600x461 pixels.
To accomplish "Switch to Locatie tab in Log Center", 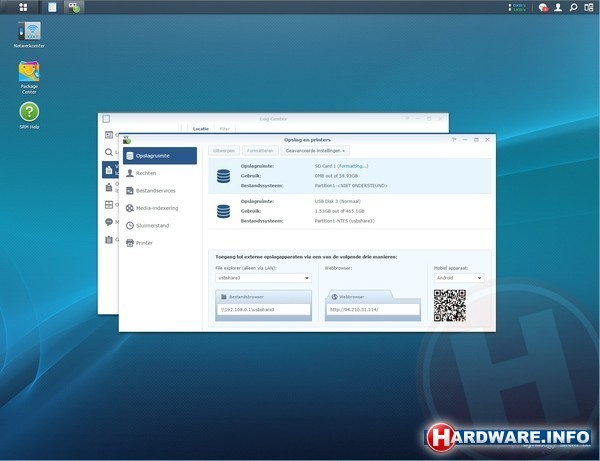I will (201, 129).
